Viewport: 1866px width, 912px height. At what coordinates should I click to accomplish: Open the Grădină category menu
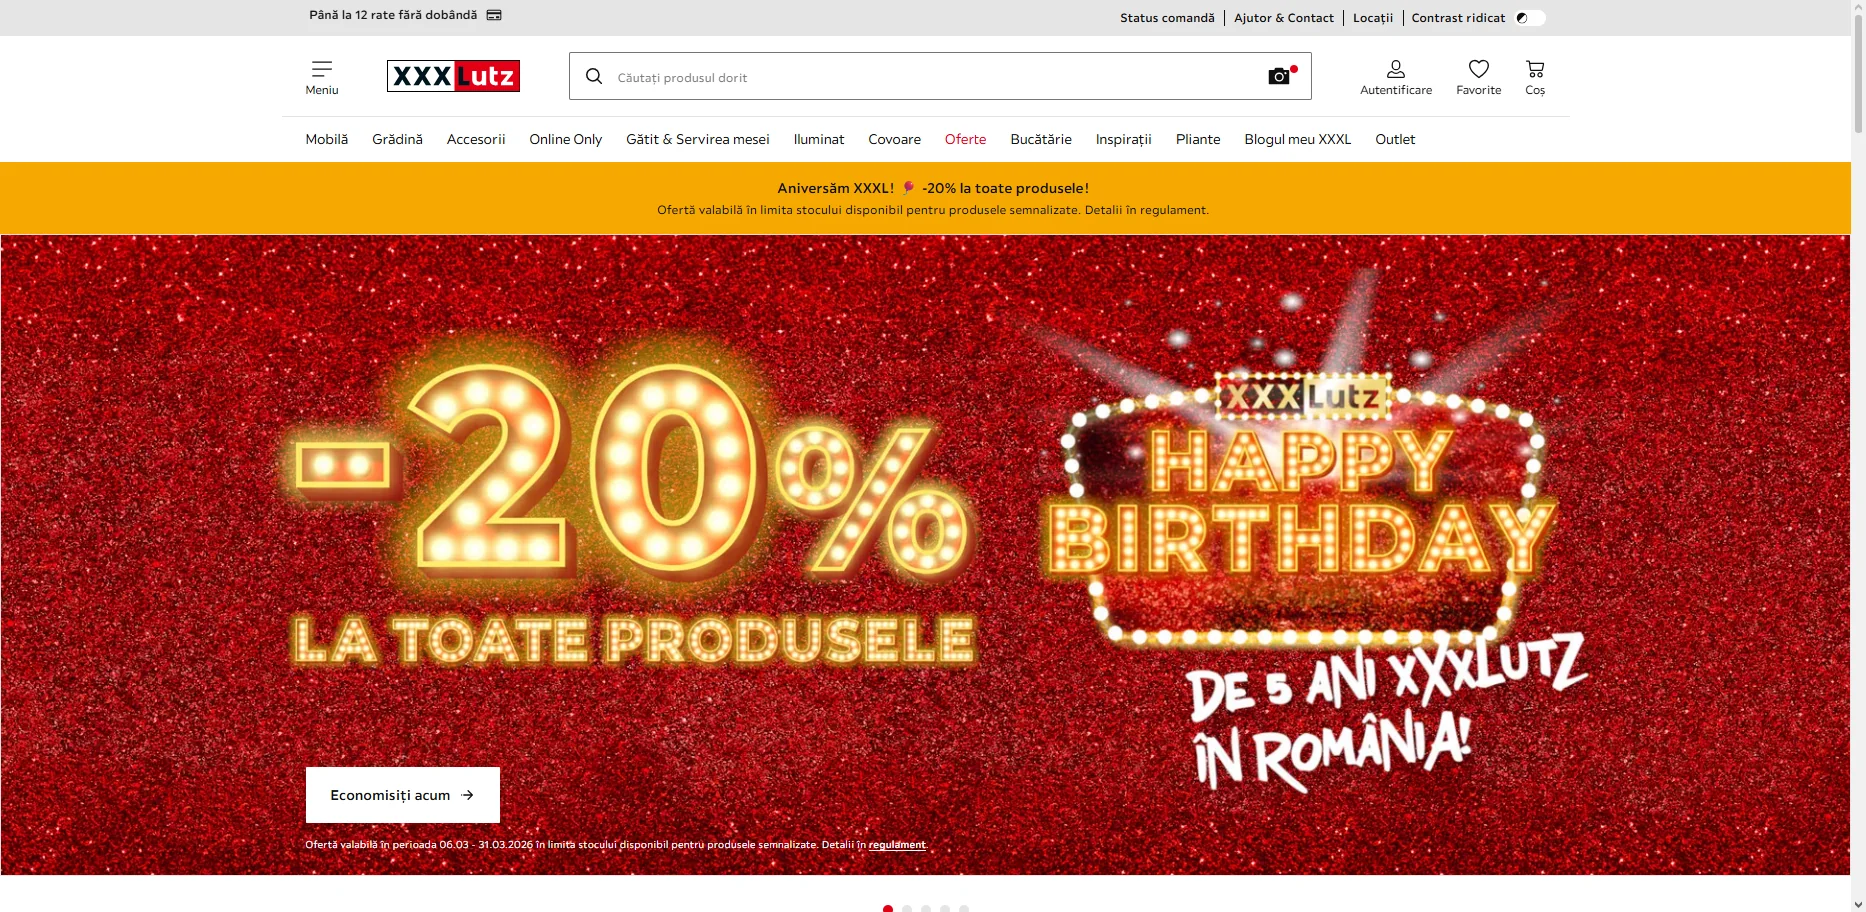click(397, 139)
